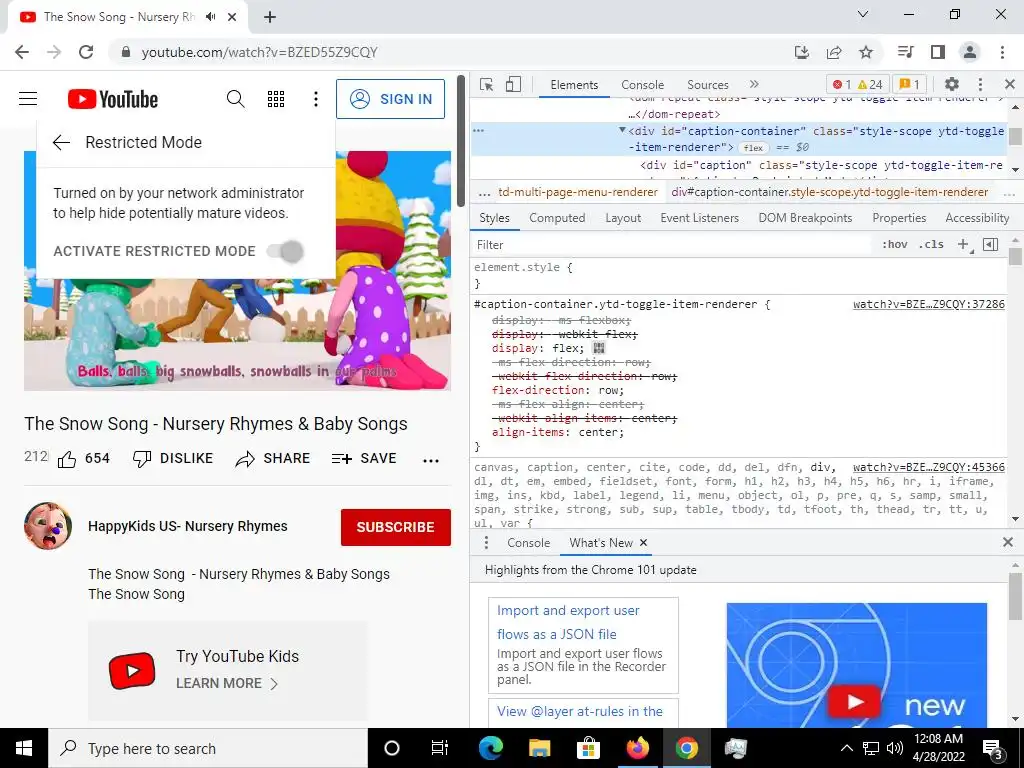Bookmark this page star icon

[866, 52]
